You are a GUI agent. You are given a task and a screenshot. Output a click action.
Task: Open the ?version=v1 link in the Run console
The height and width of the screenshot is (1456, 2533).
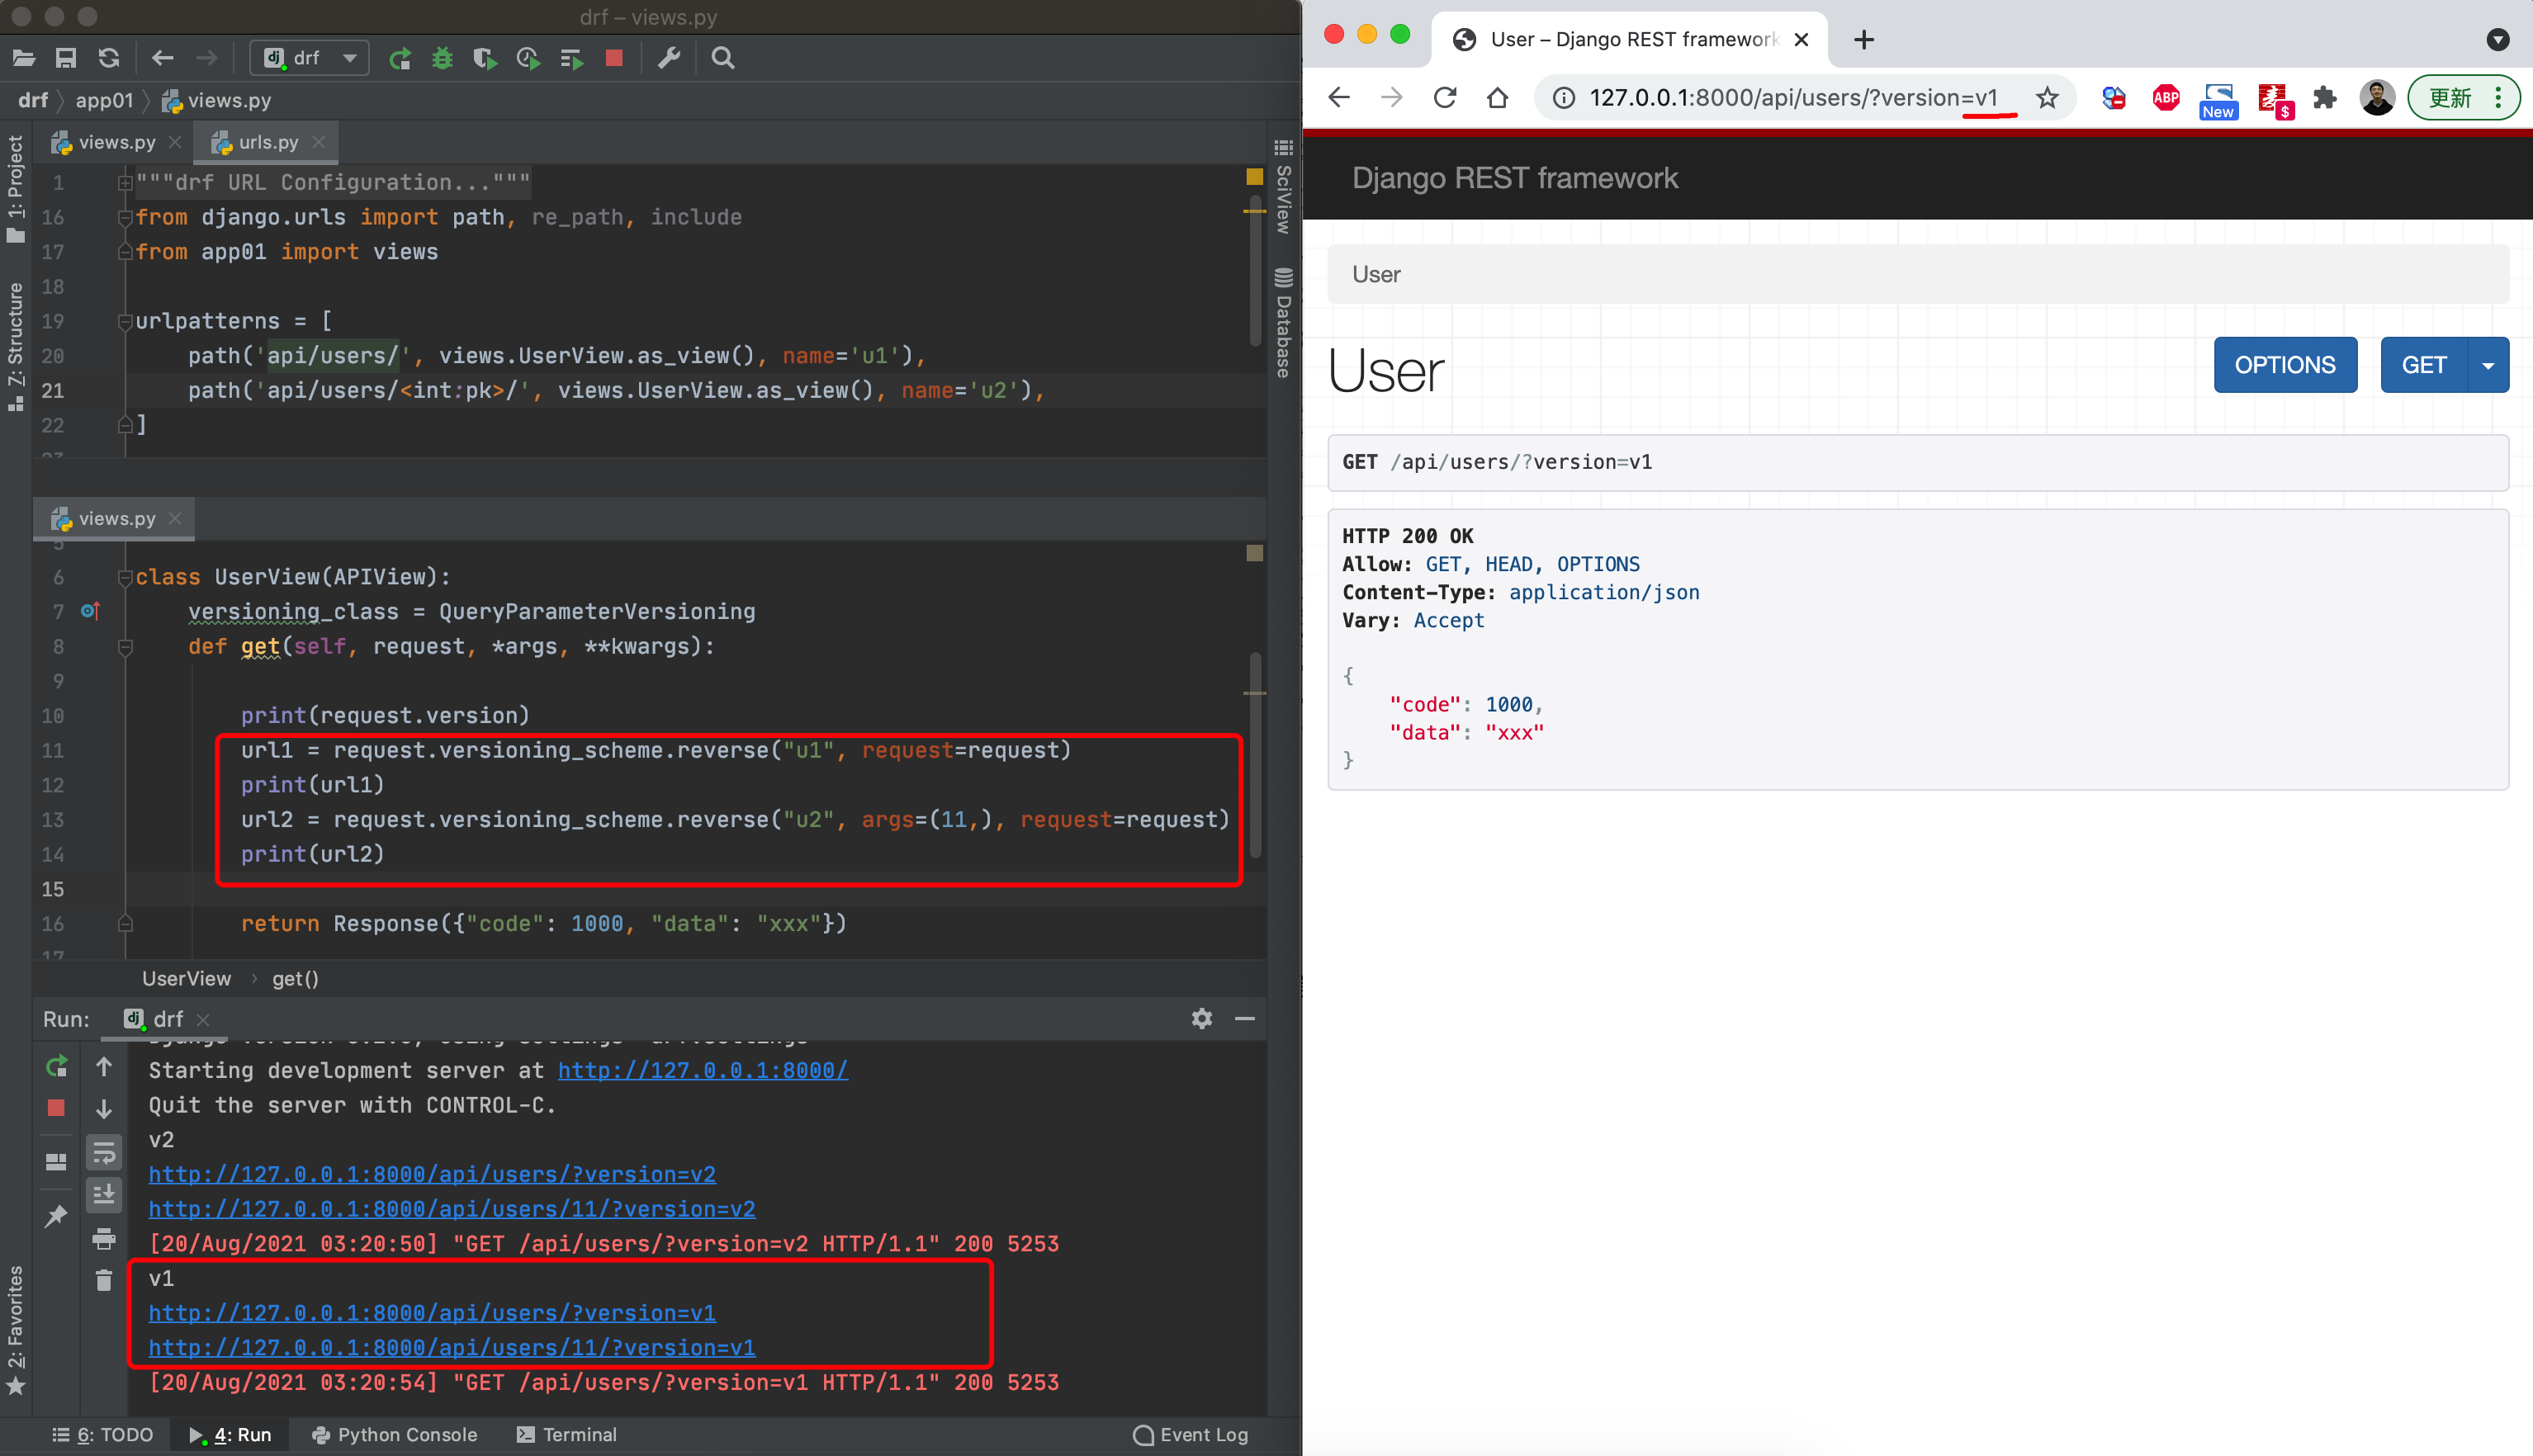(x=432, y=1312)
